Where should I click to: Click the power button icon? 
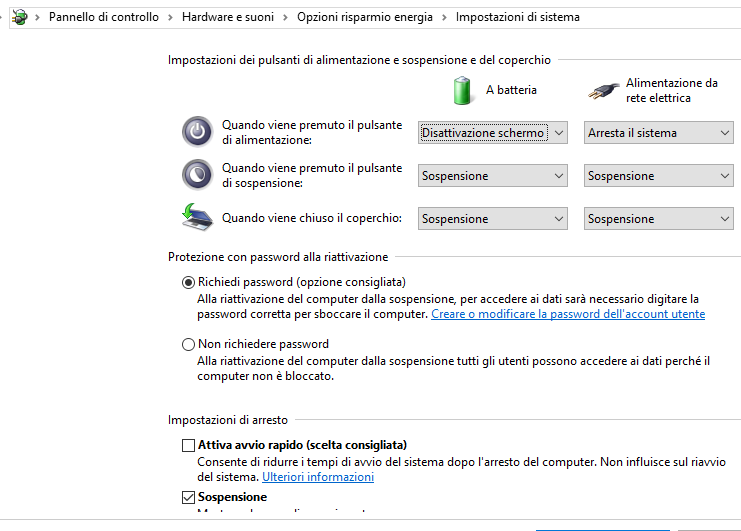click(x=197, y=132)
